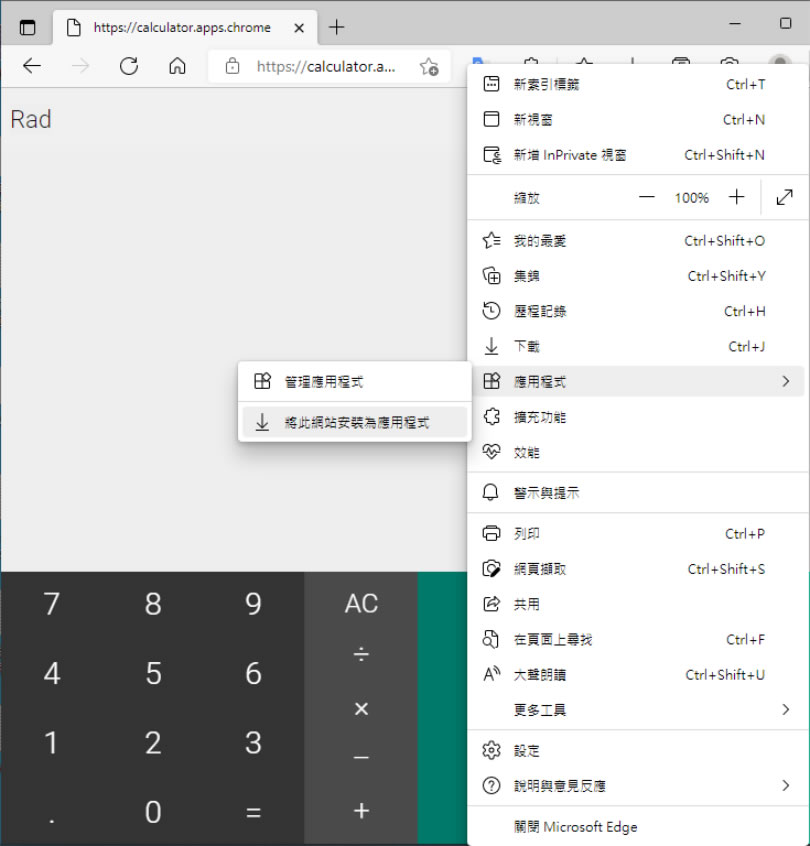Tap calculator digit 3

253,743
